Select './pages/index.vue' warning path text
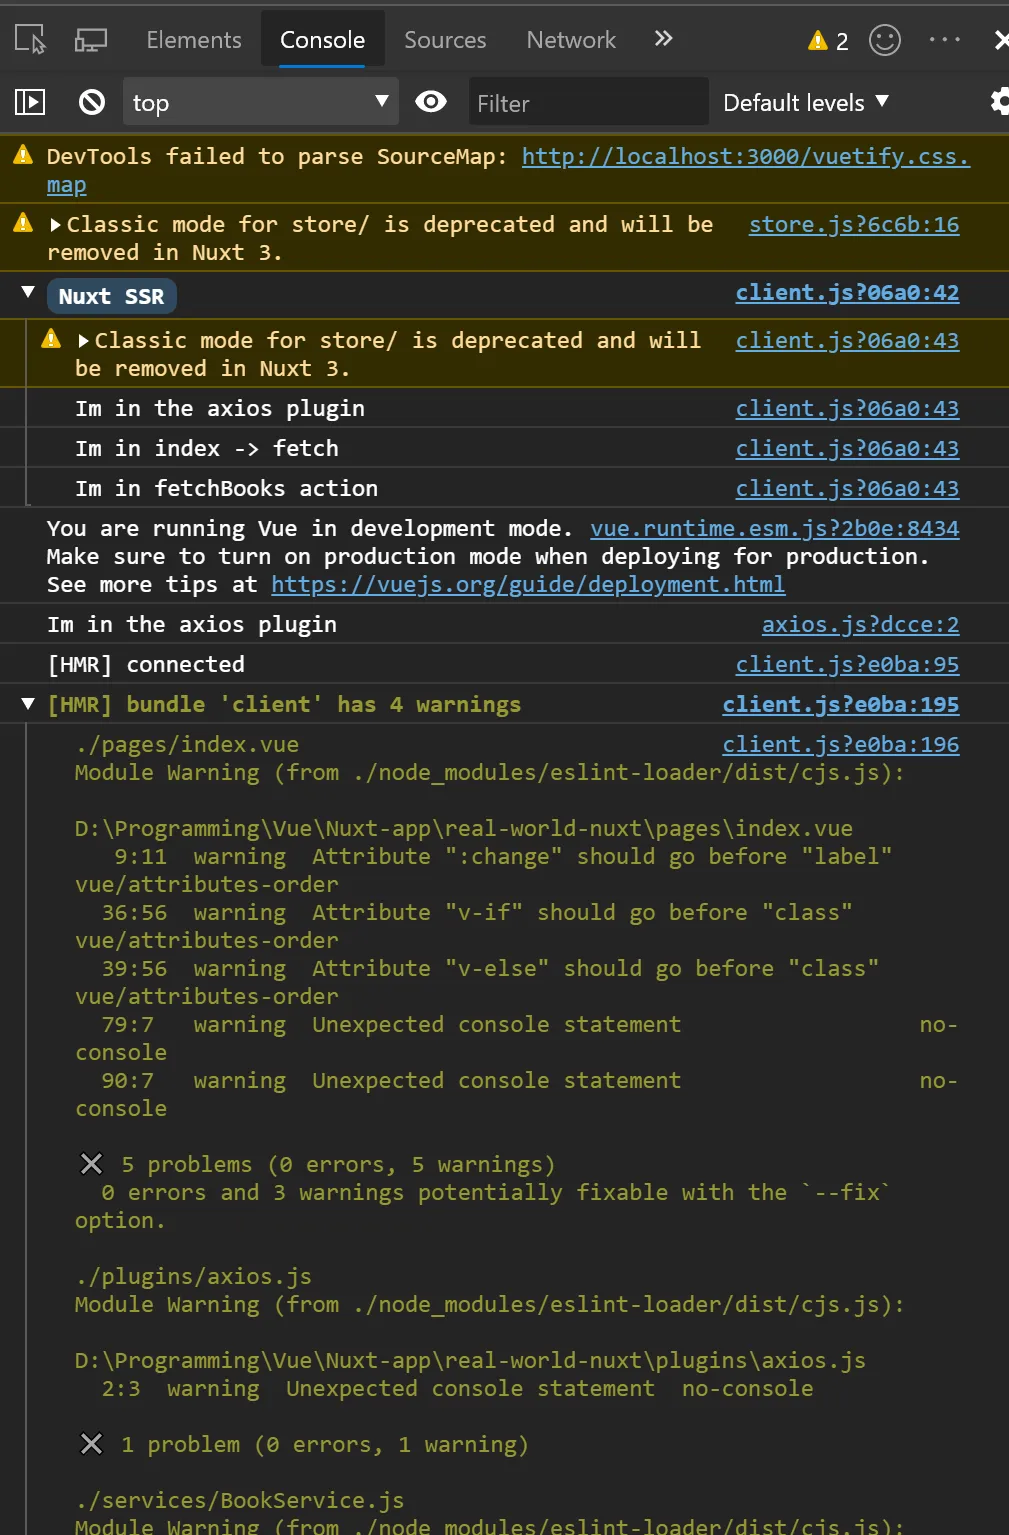Viewport: 1009px width, 1535px height. pos(187,745)
